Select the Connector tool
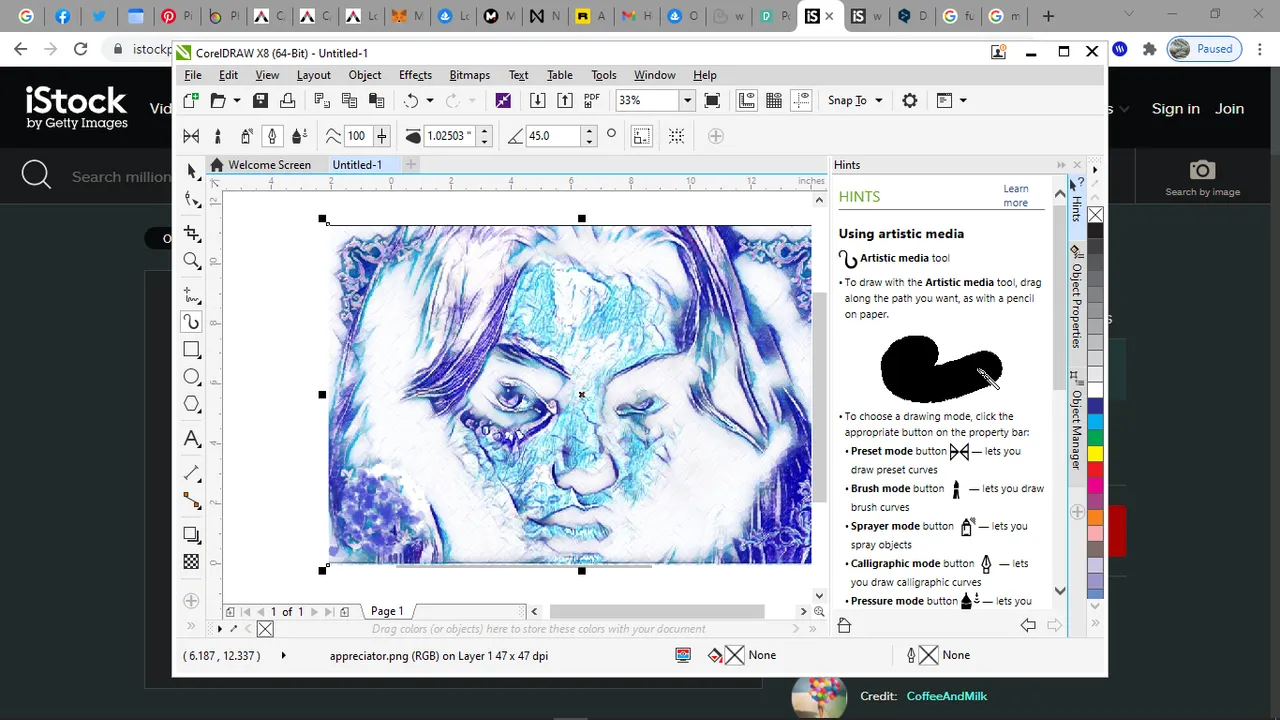The height and width of the screenshot is (720, 1280). pyautogui.click(x=192, y=500)
